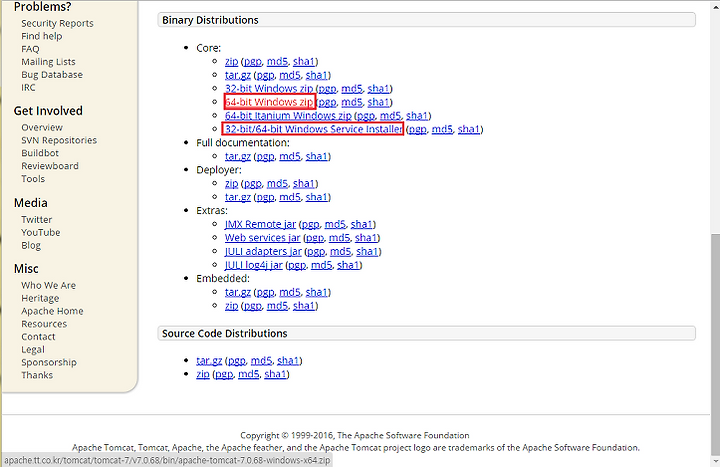
Task: Open Overview under Get Involved
Action: pos(42,127)
